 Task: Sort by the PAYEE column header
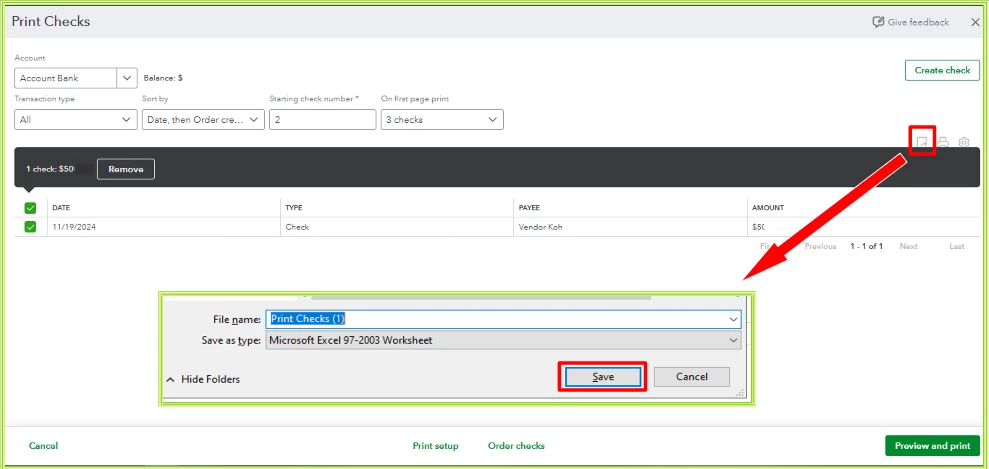click(x=529, y=207)
